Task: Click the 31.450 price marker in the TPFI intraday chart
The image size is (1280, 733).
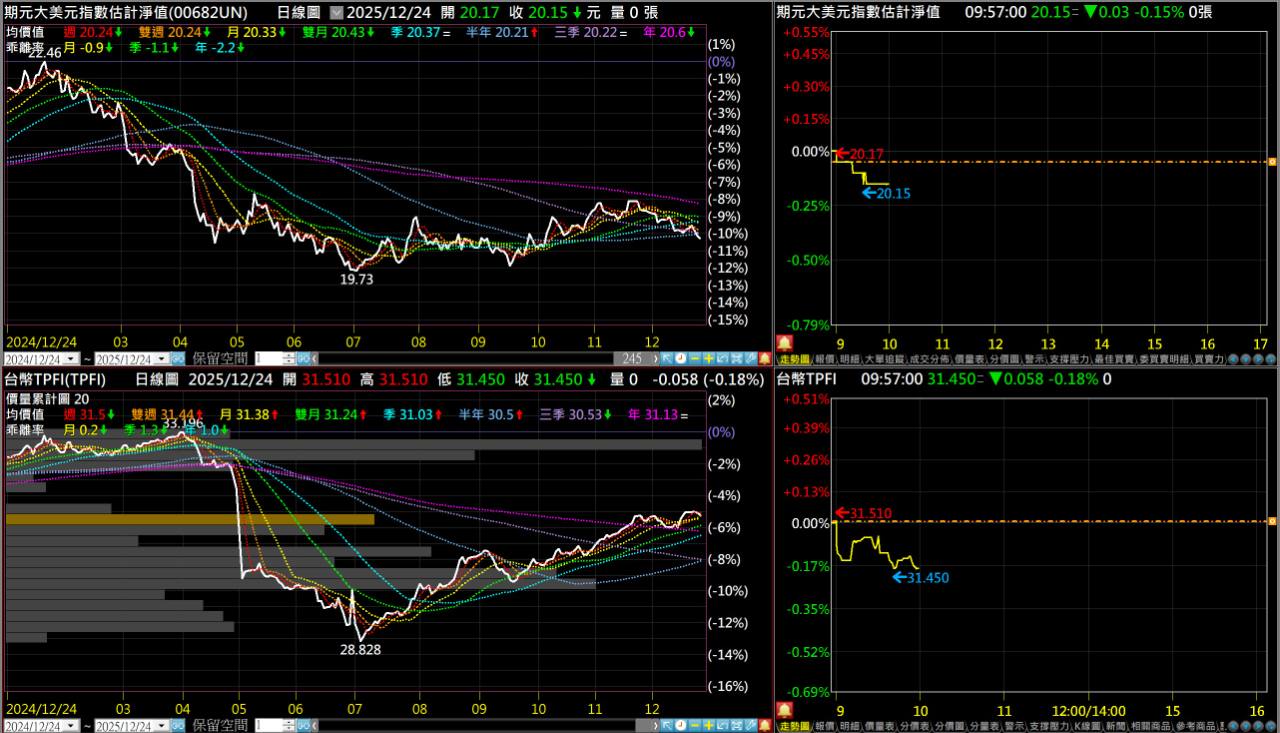Action: (x=920, y=577)
